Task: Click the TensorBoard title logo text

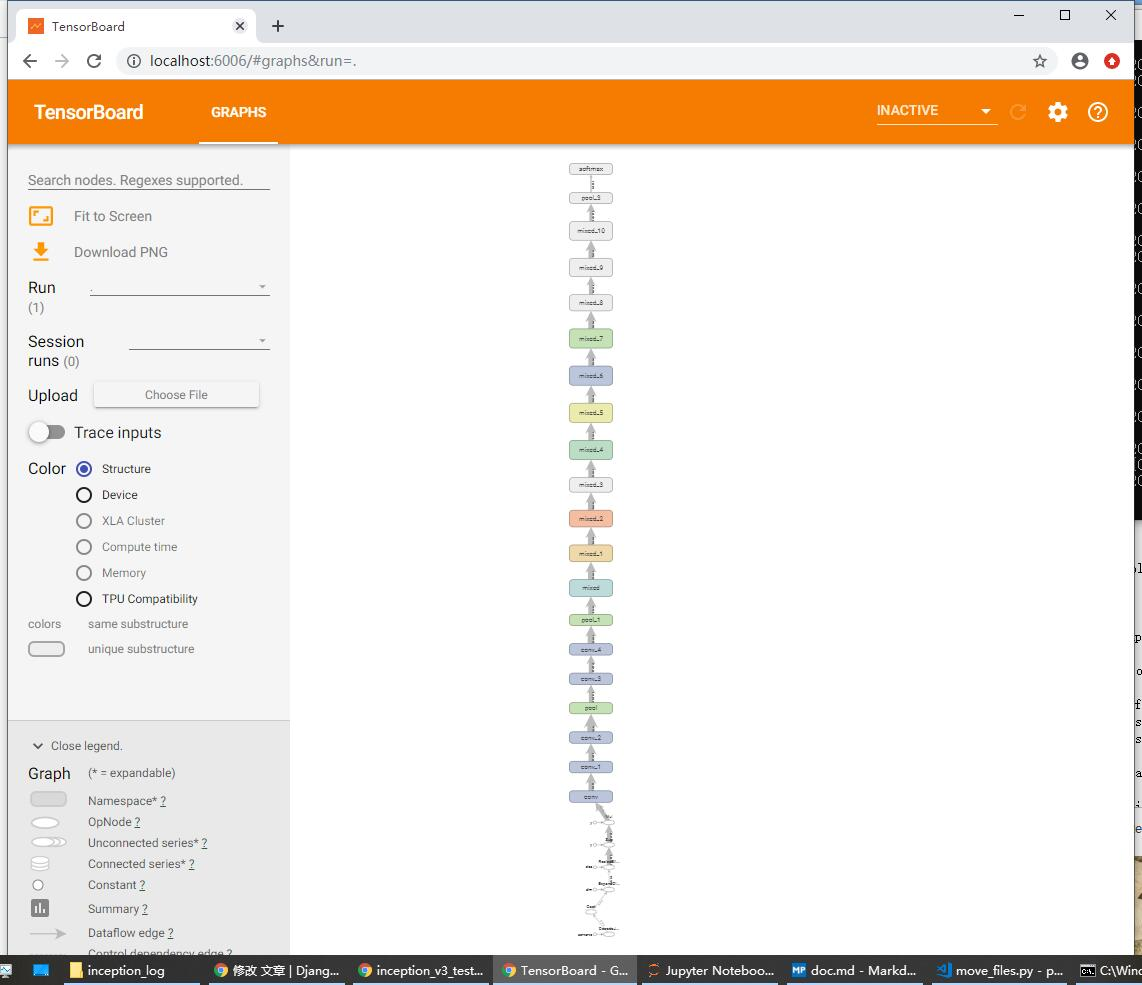Action: point(89,112)
